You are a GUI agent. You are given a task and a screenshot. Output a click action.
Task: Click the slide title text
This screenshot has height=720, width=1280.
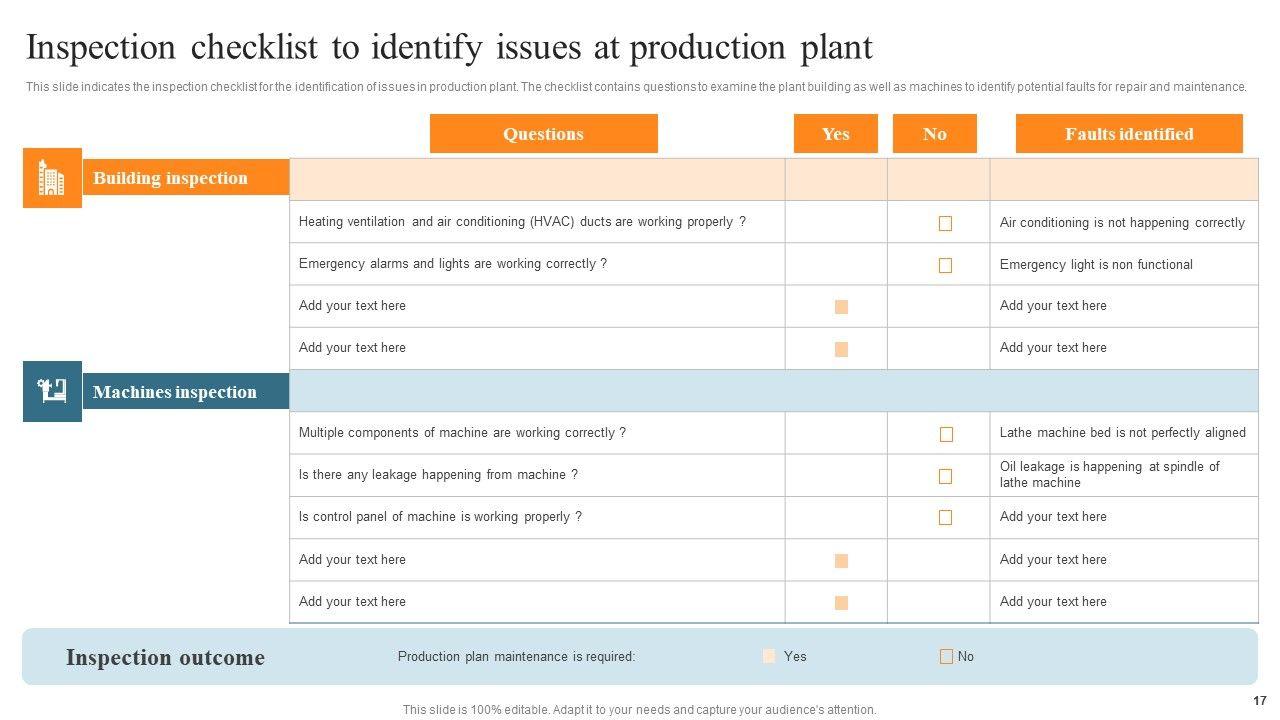click(449, 48)
